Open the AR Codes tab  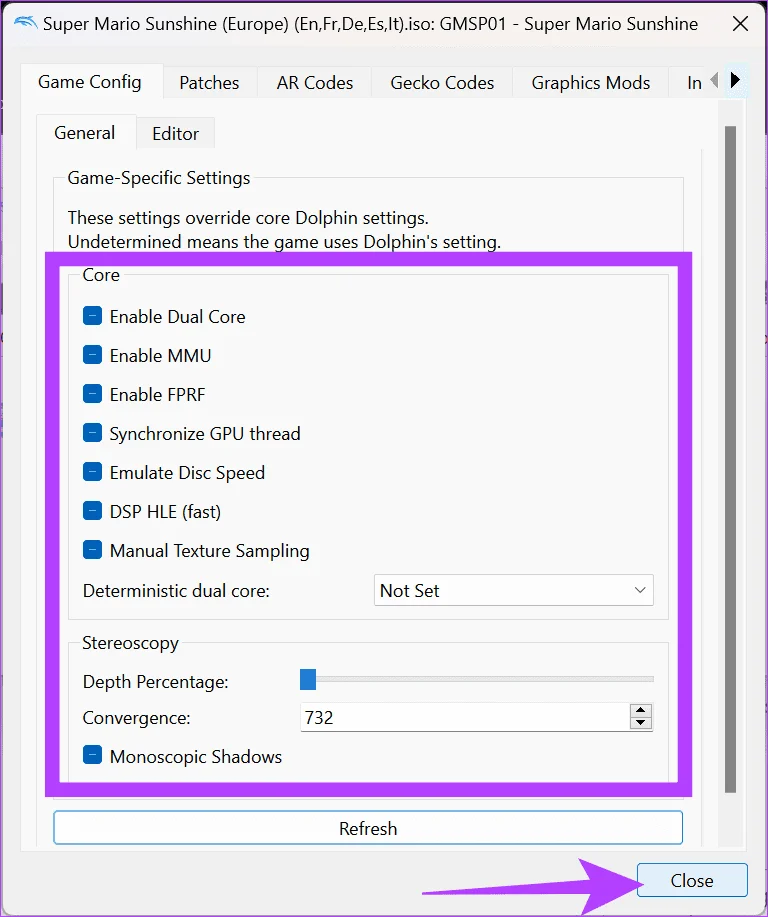(314, 83)
